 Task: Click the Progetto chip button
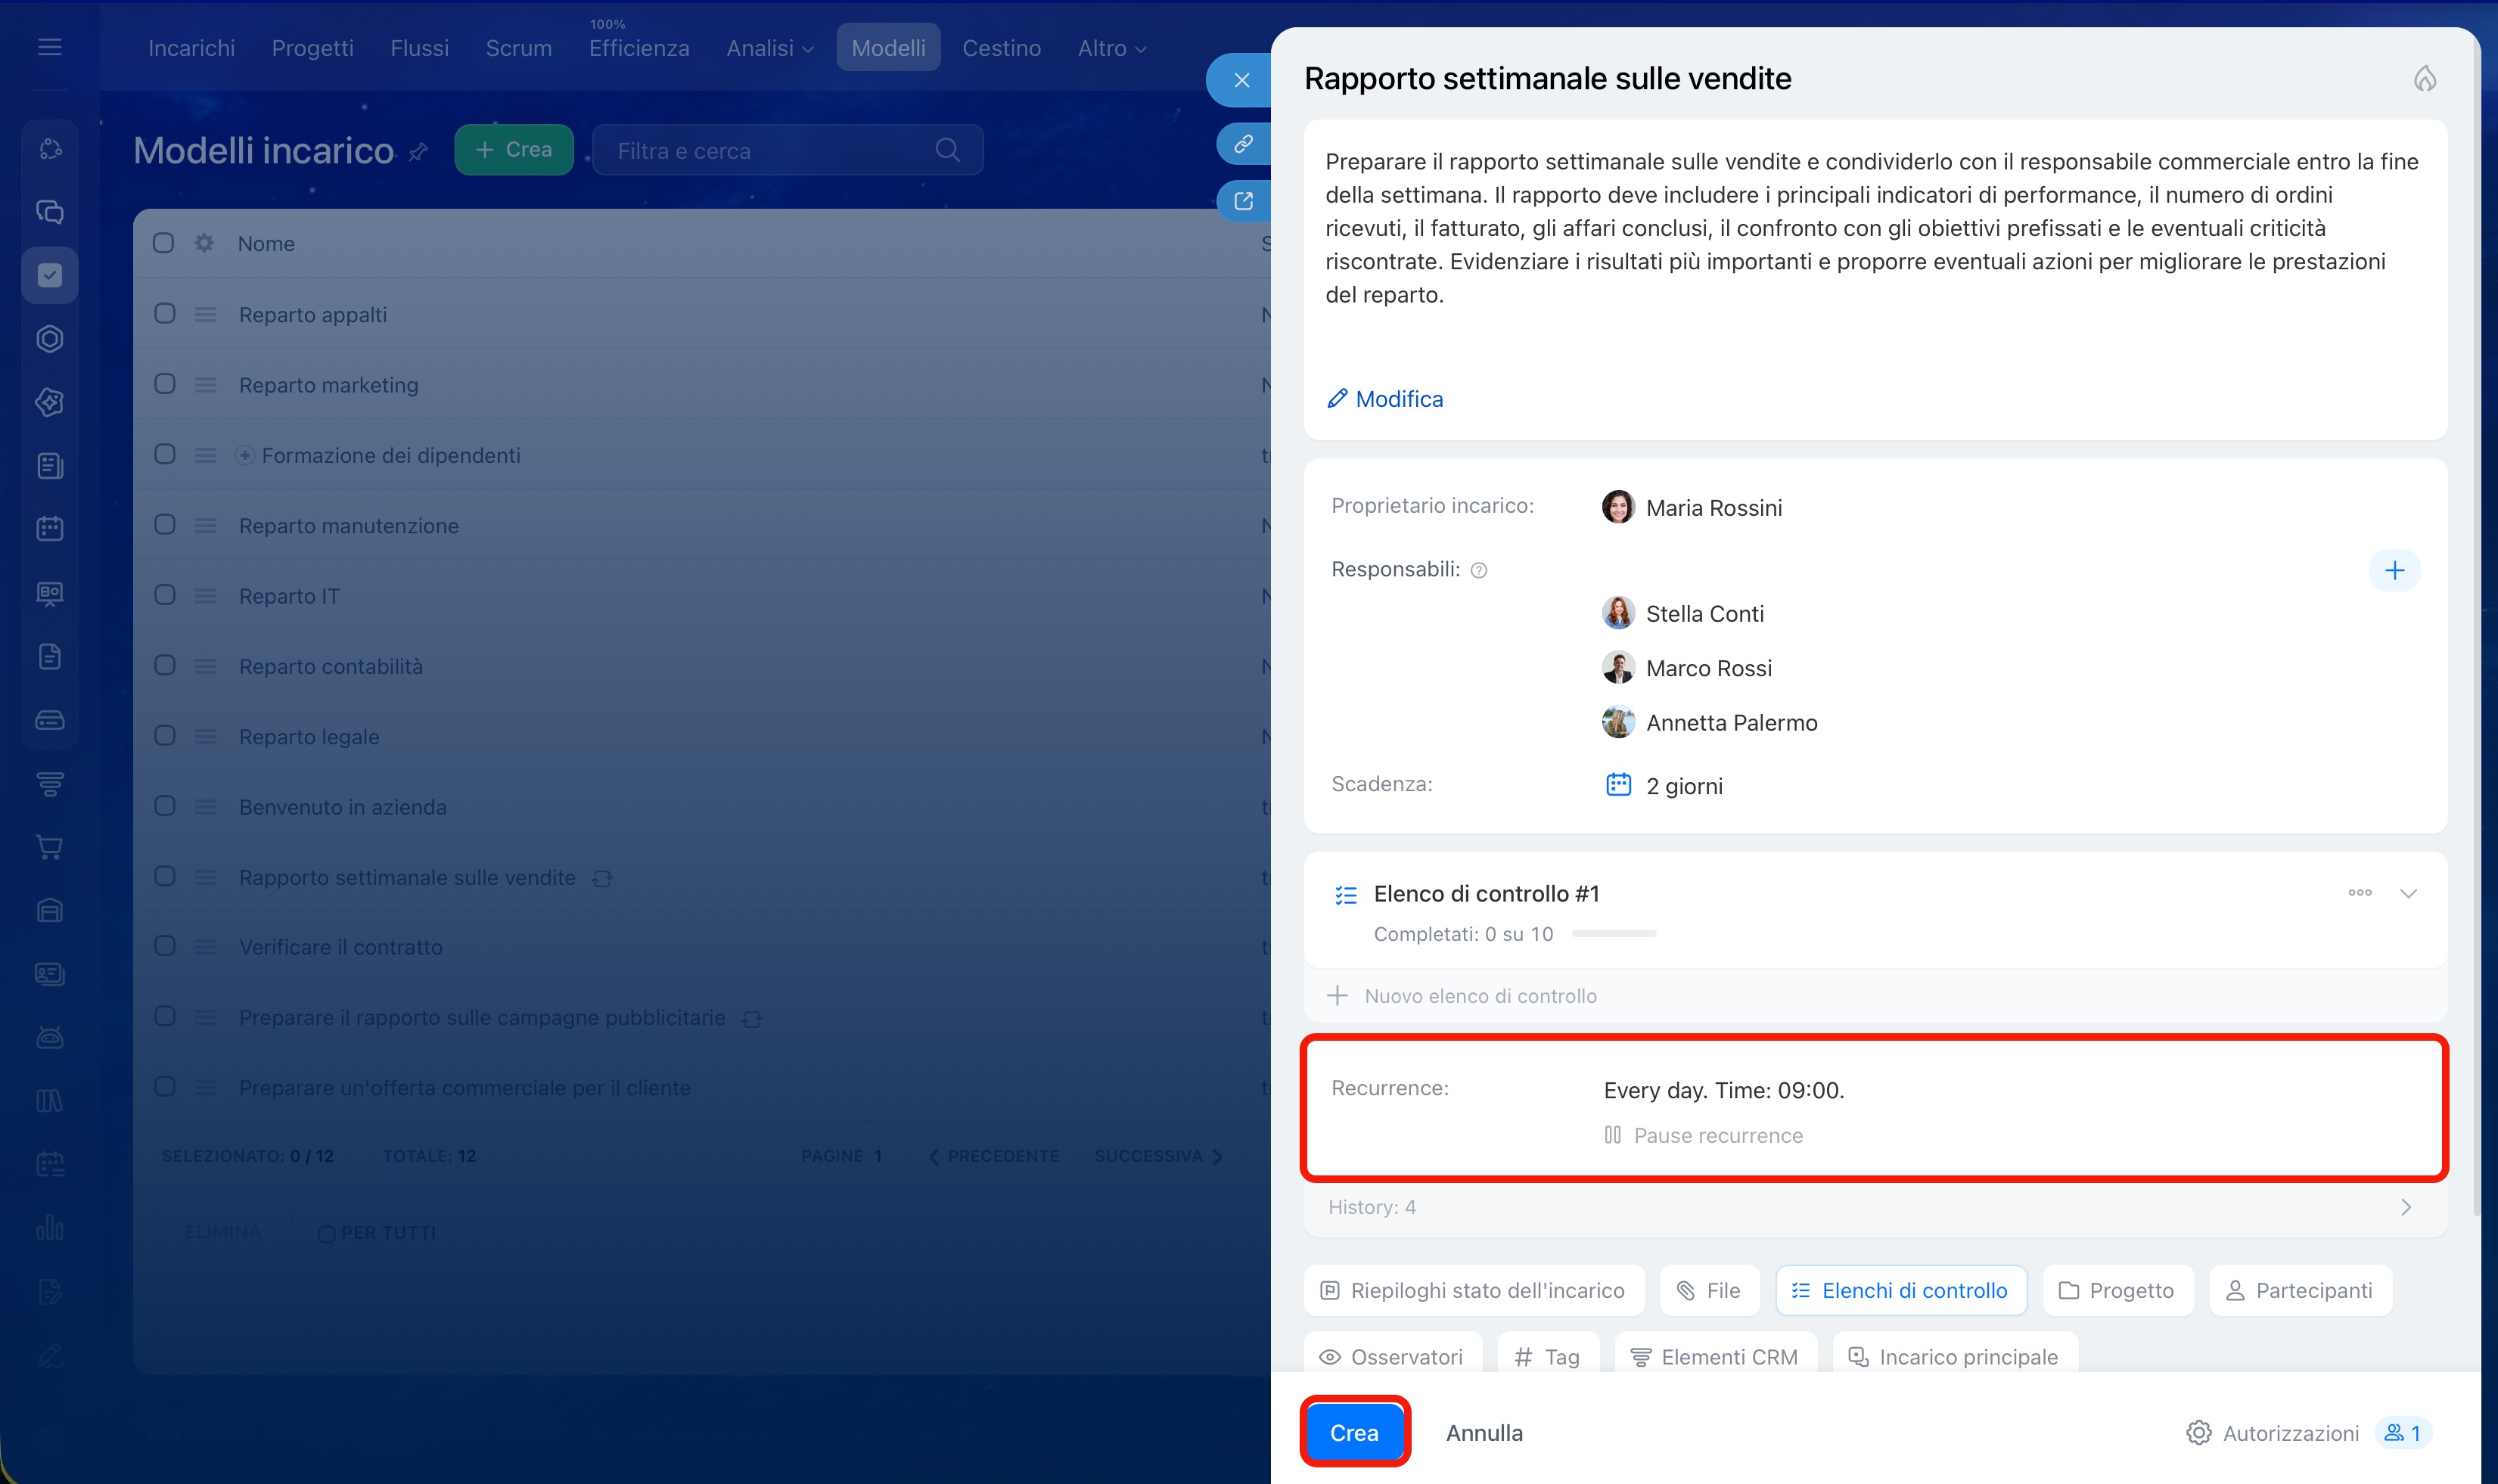[x=2117, y=1290]
